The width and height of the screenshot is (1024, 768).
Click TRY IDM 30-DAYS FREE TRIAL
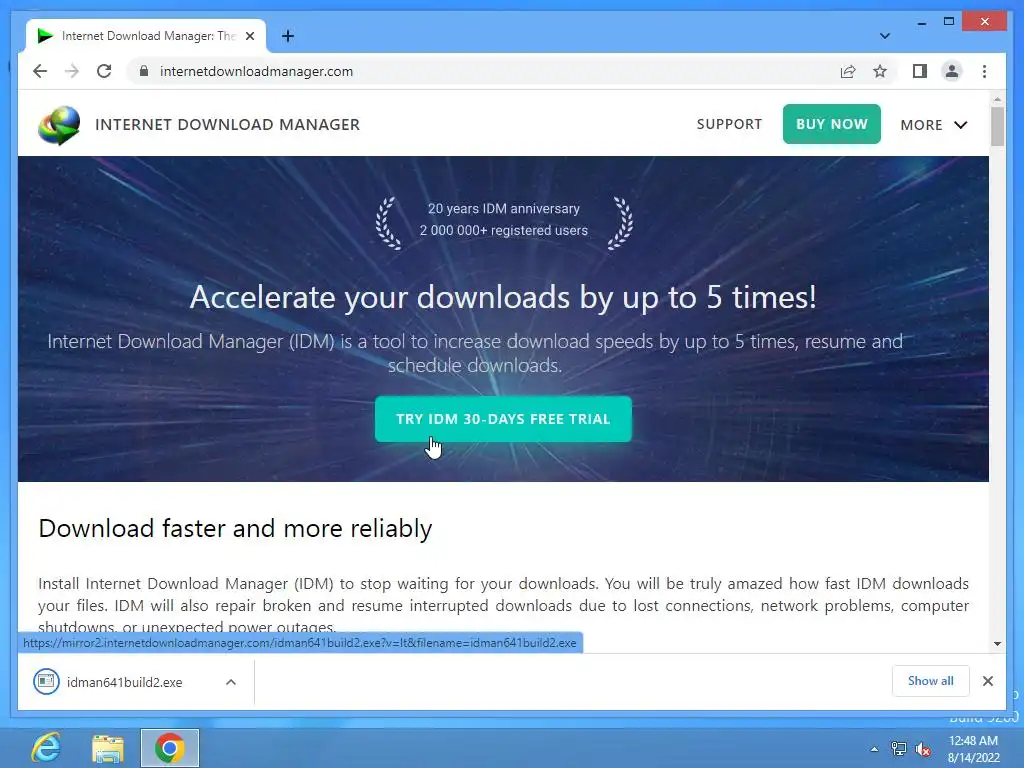(x=503, y=419)
